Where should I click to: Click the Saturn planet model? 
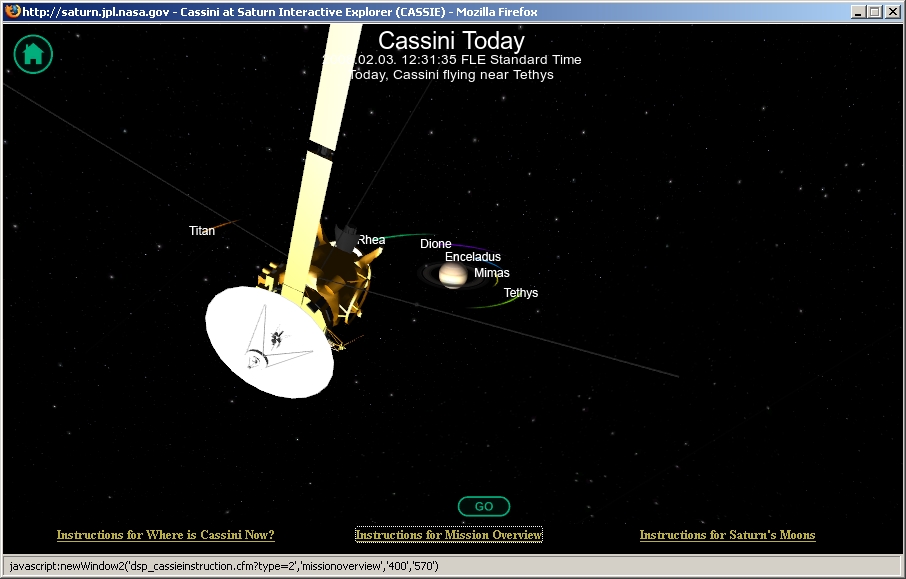[x=452, y=275]
